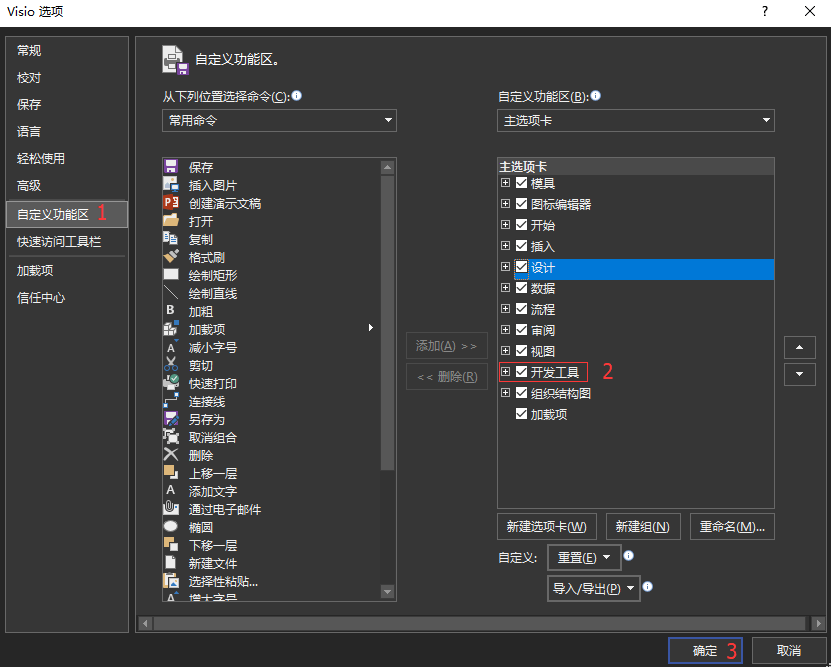831x667 pixels.
Task: Click the 重命名(M)... button
Action: (x=732, y=527)
